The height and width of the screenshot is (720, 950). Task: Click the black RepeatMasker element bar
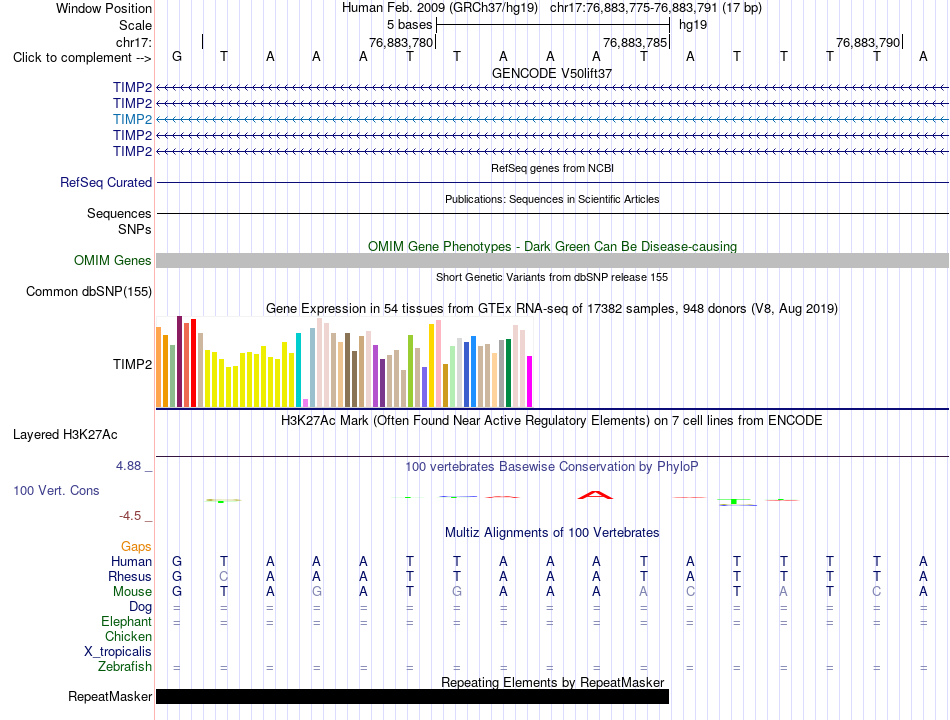(413, 697)
